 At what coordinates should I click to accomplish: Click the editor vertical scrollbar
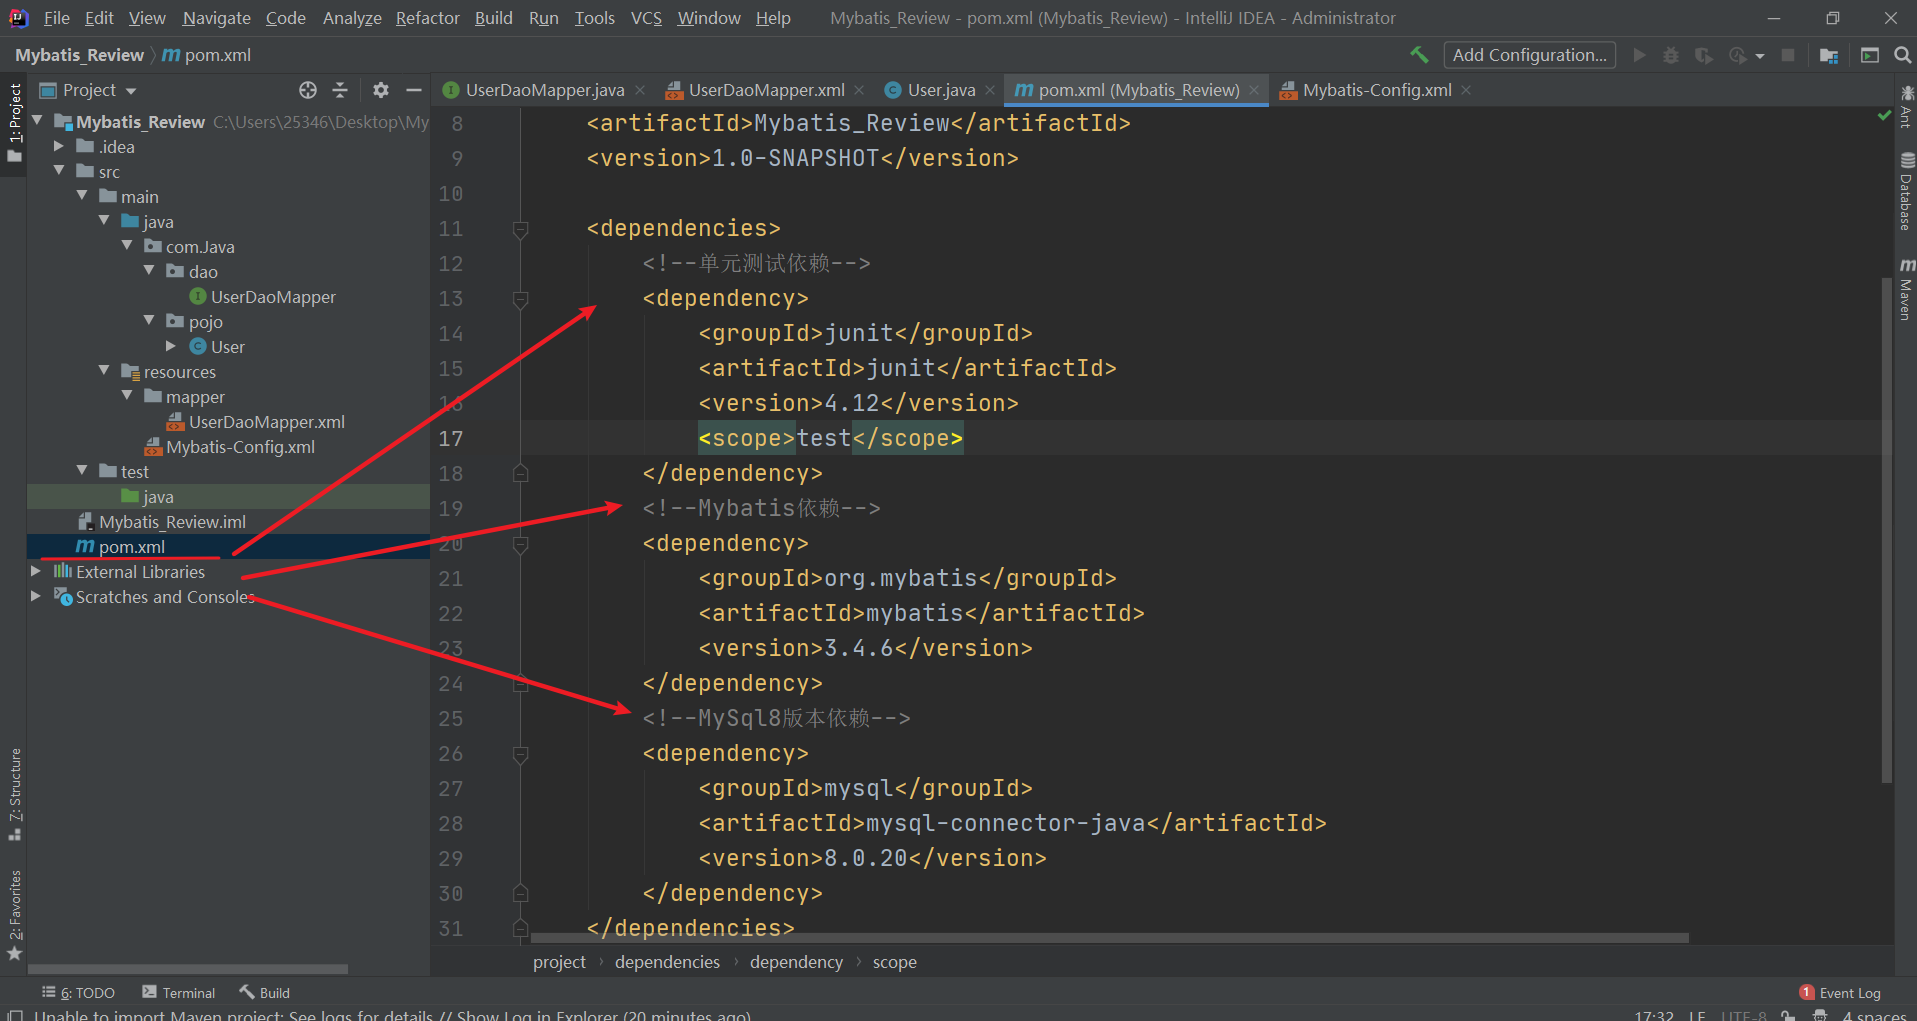coord(1887,530)
